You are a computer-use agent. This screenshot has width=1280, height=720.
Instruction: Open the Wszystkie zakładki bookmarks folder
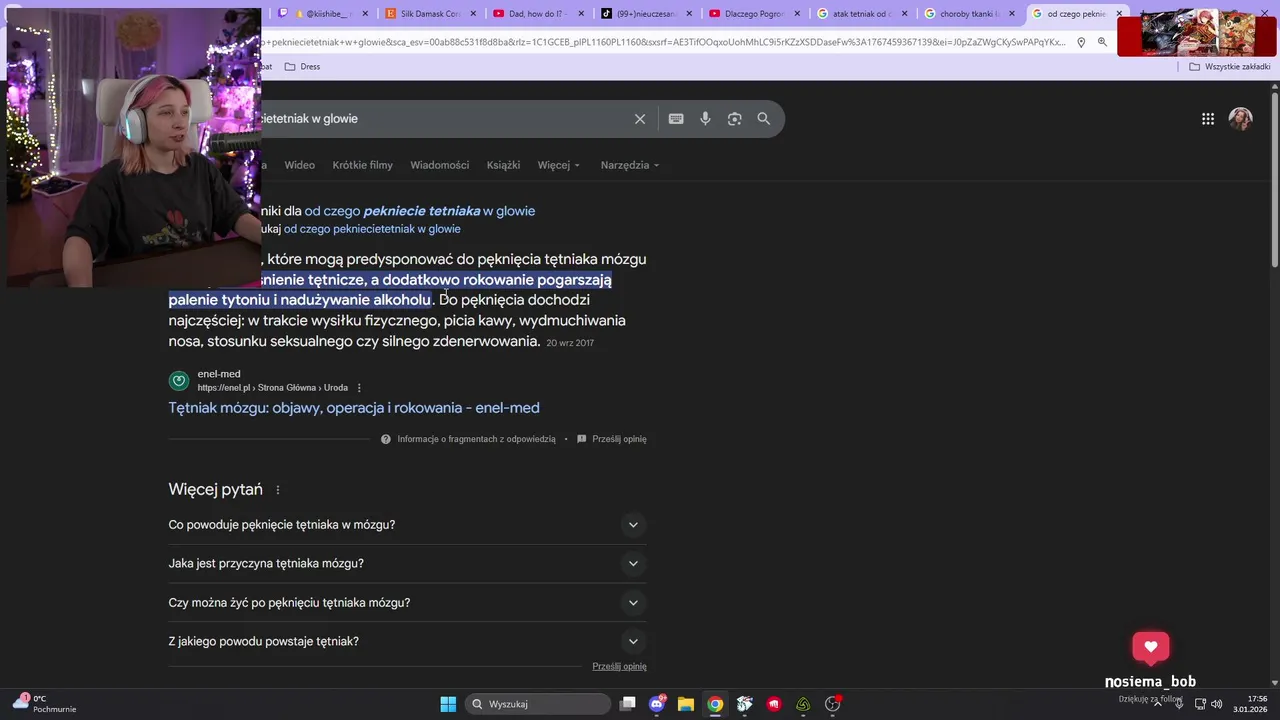(1230, 66)
